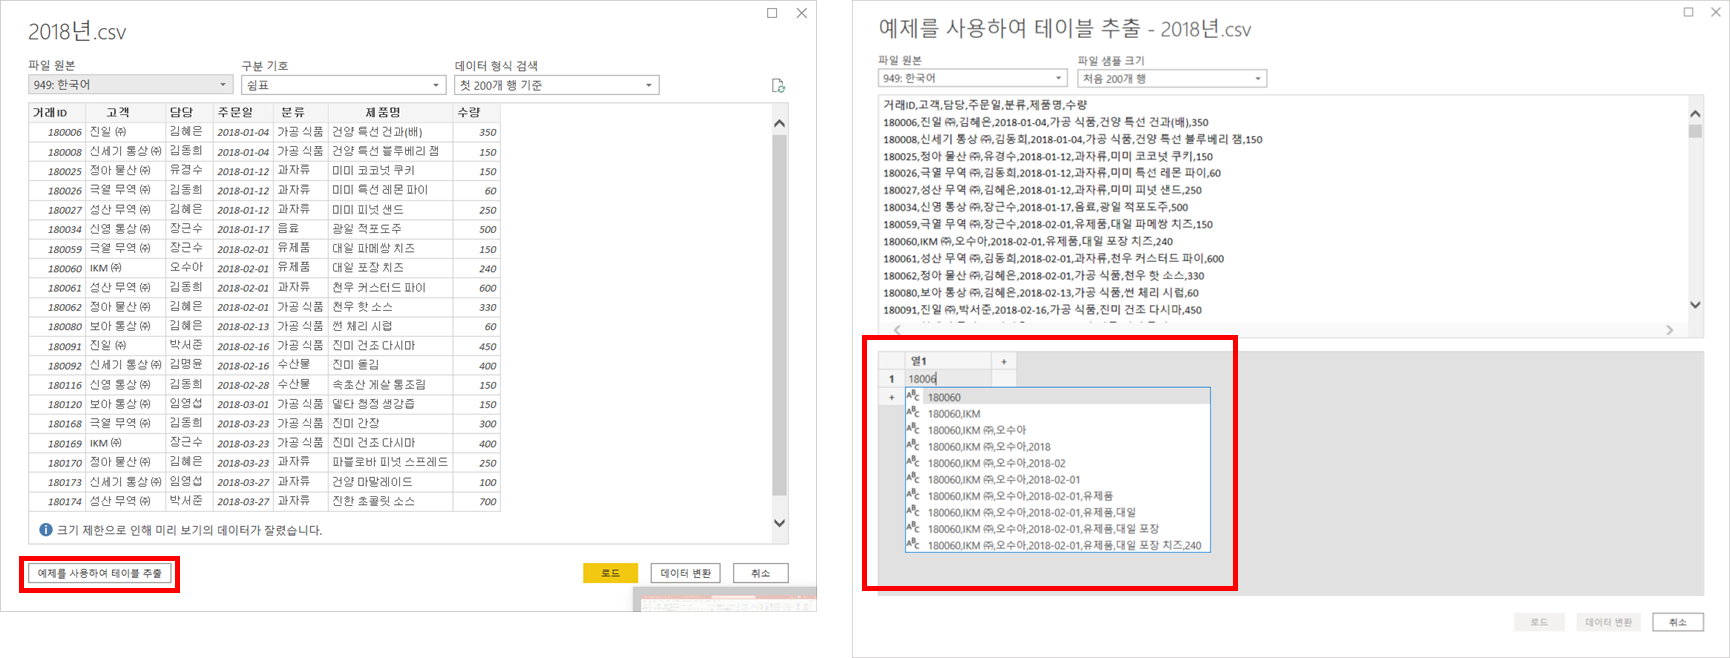Click the scroll-up arrow of the data preview table
This screenshot has width=1730, height=658.
pos(780,123)
